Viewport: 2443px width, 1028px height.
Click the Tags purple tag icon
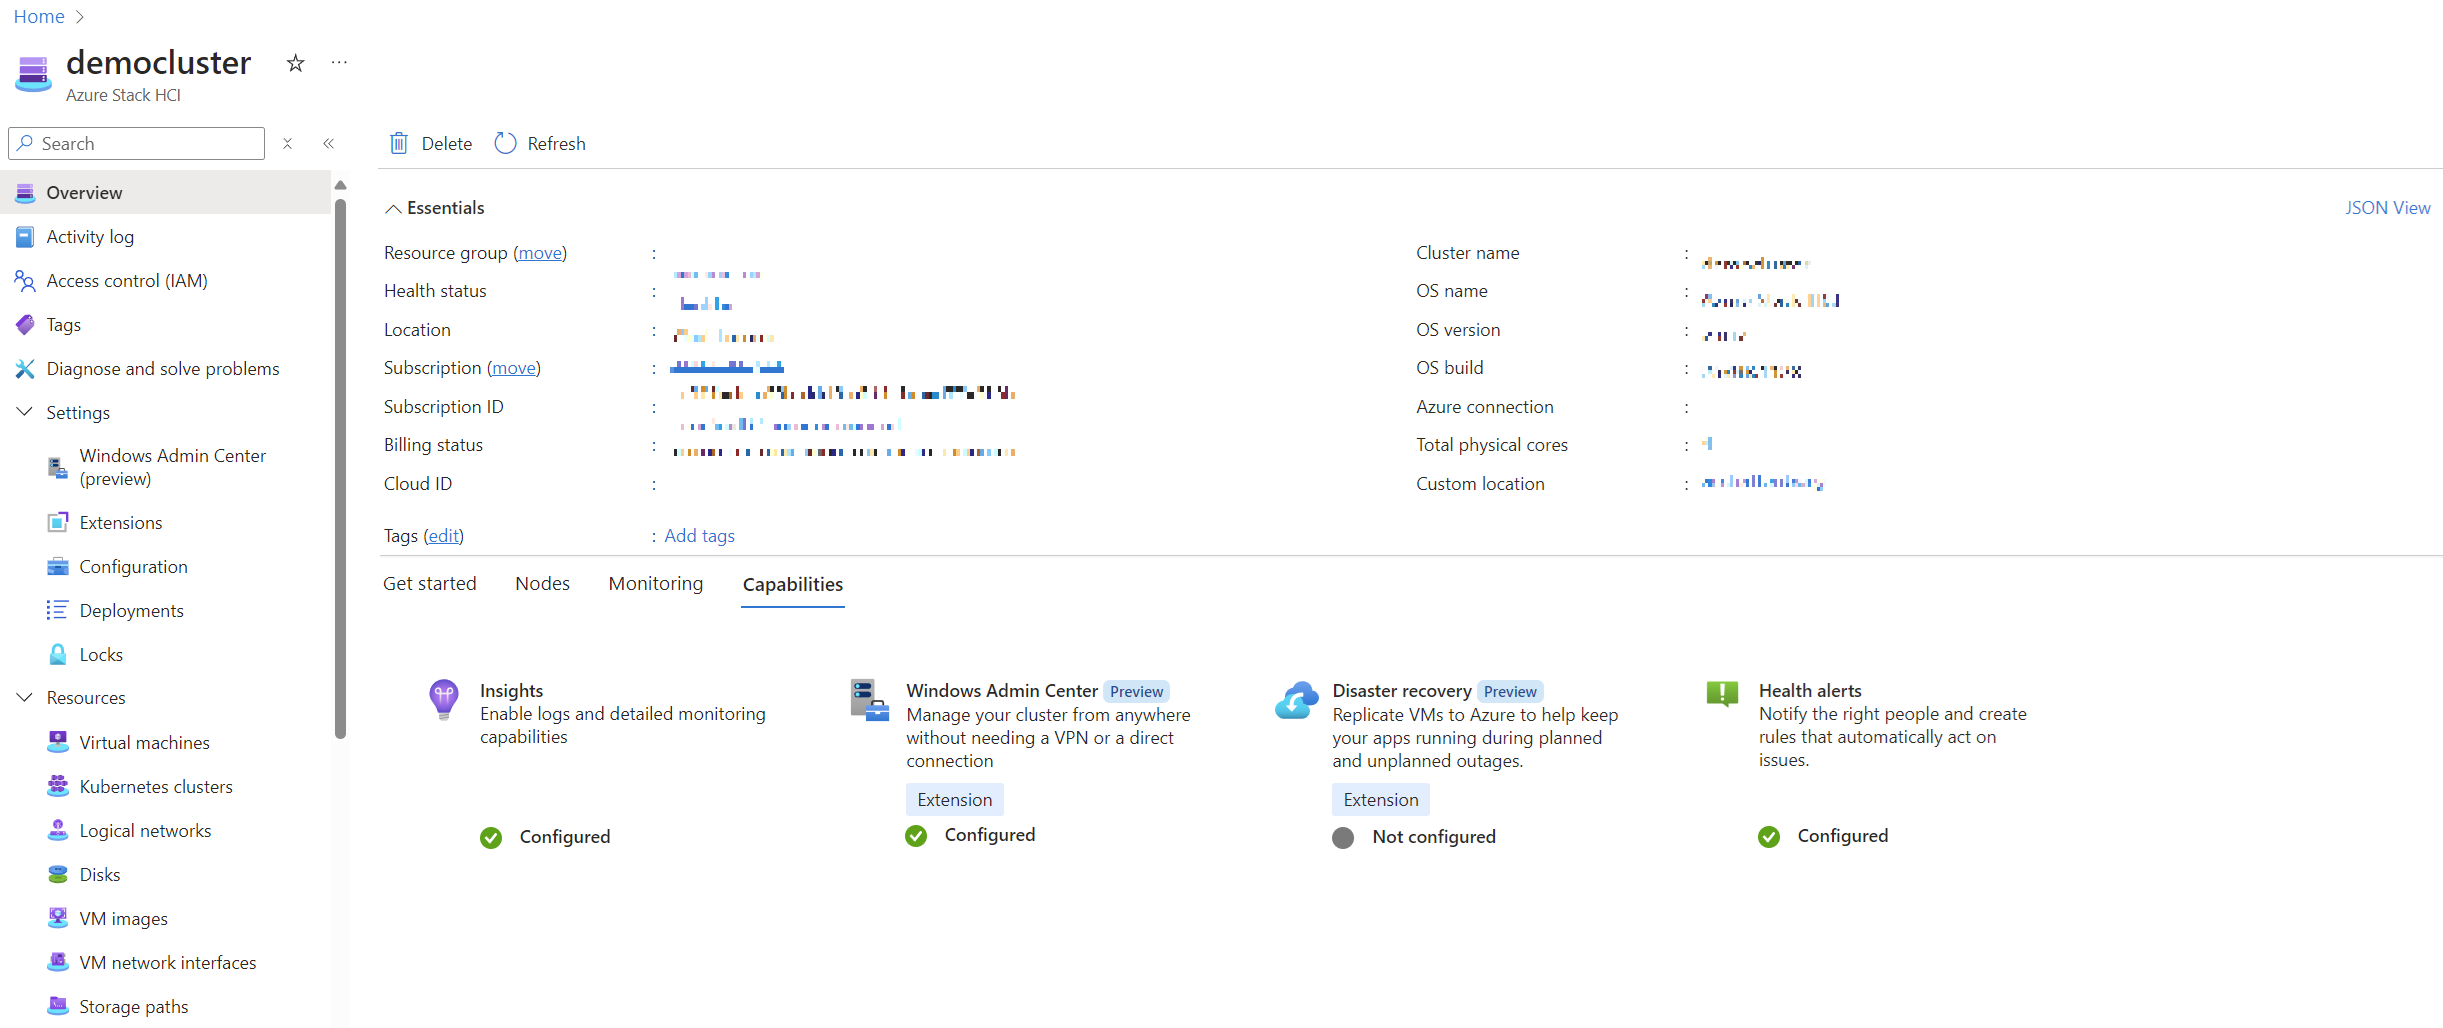tap(25, 325)
